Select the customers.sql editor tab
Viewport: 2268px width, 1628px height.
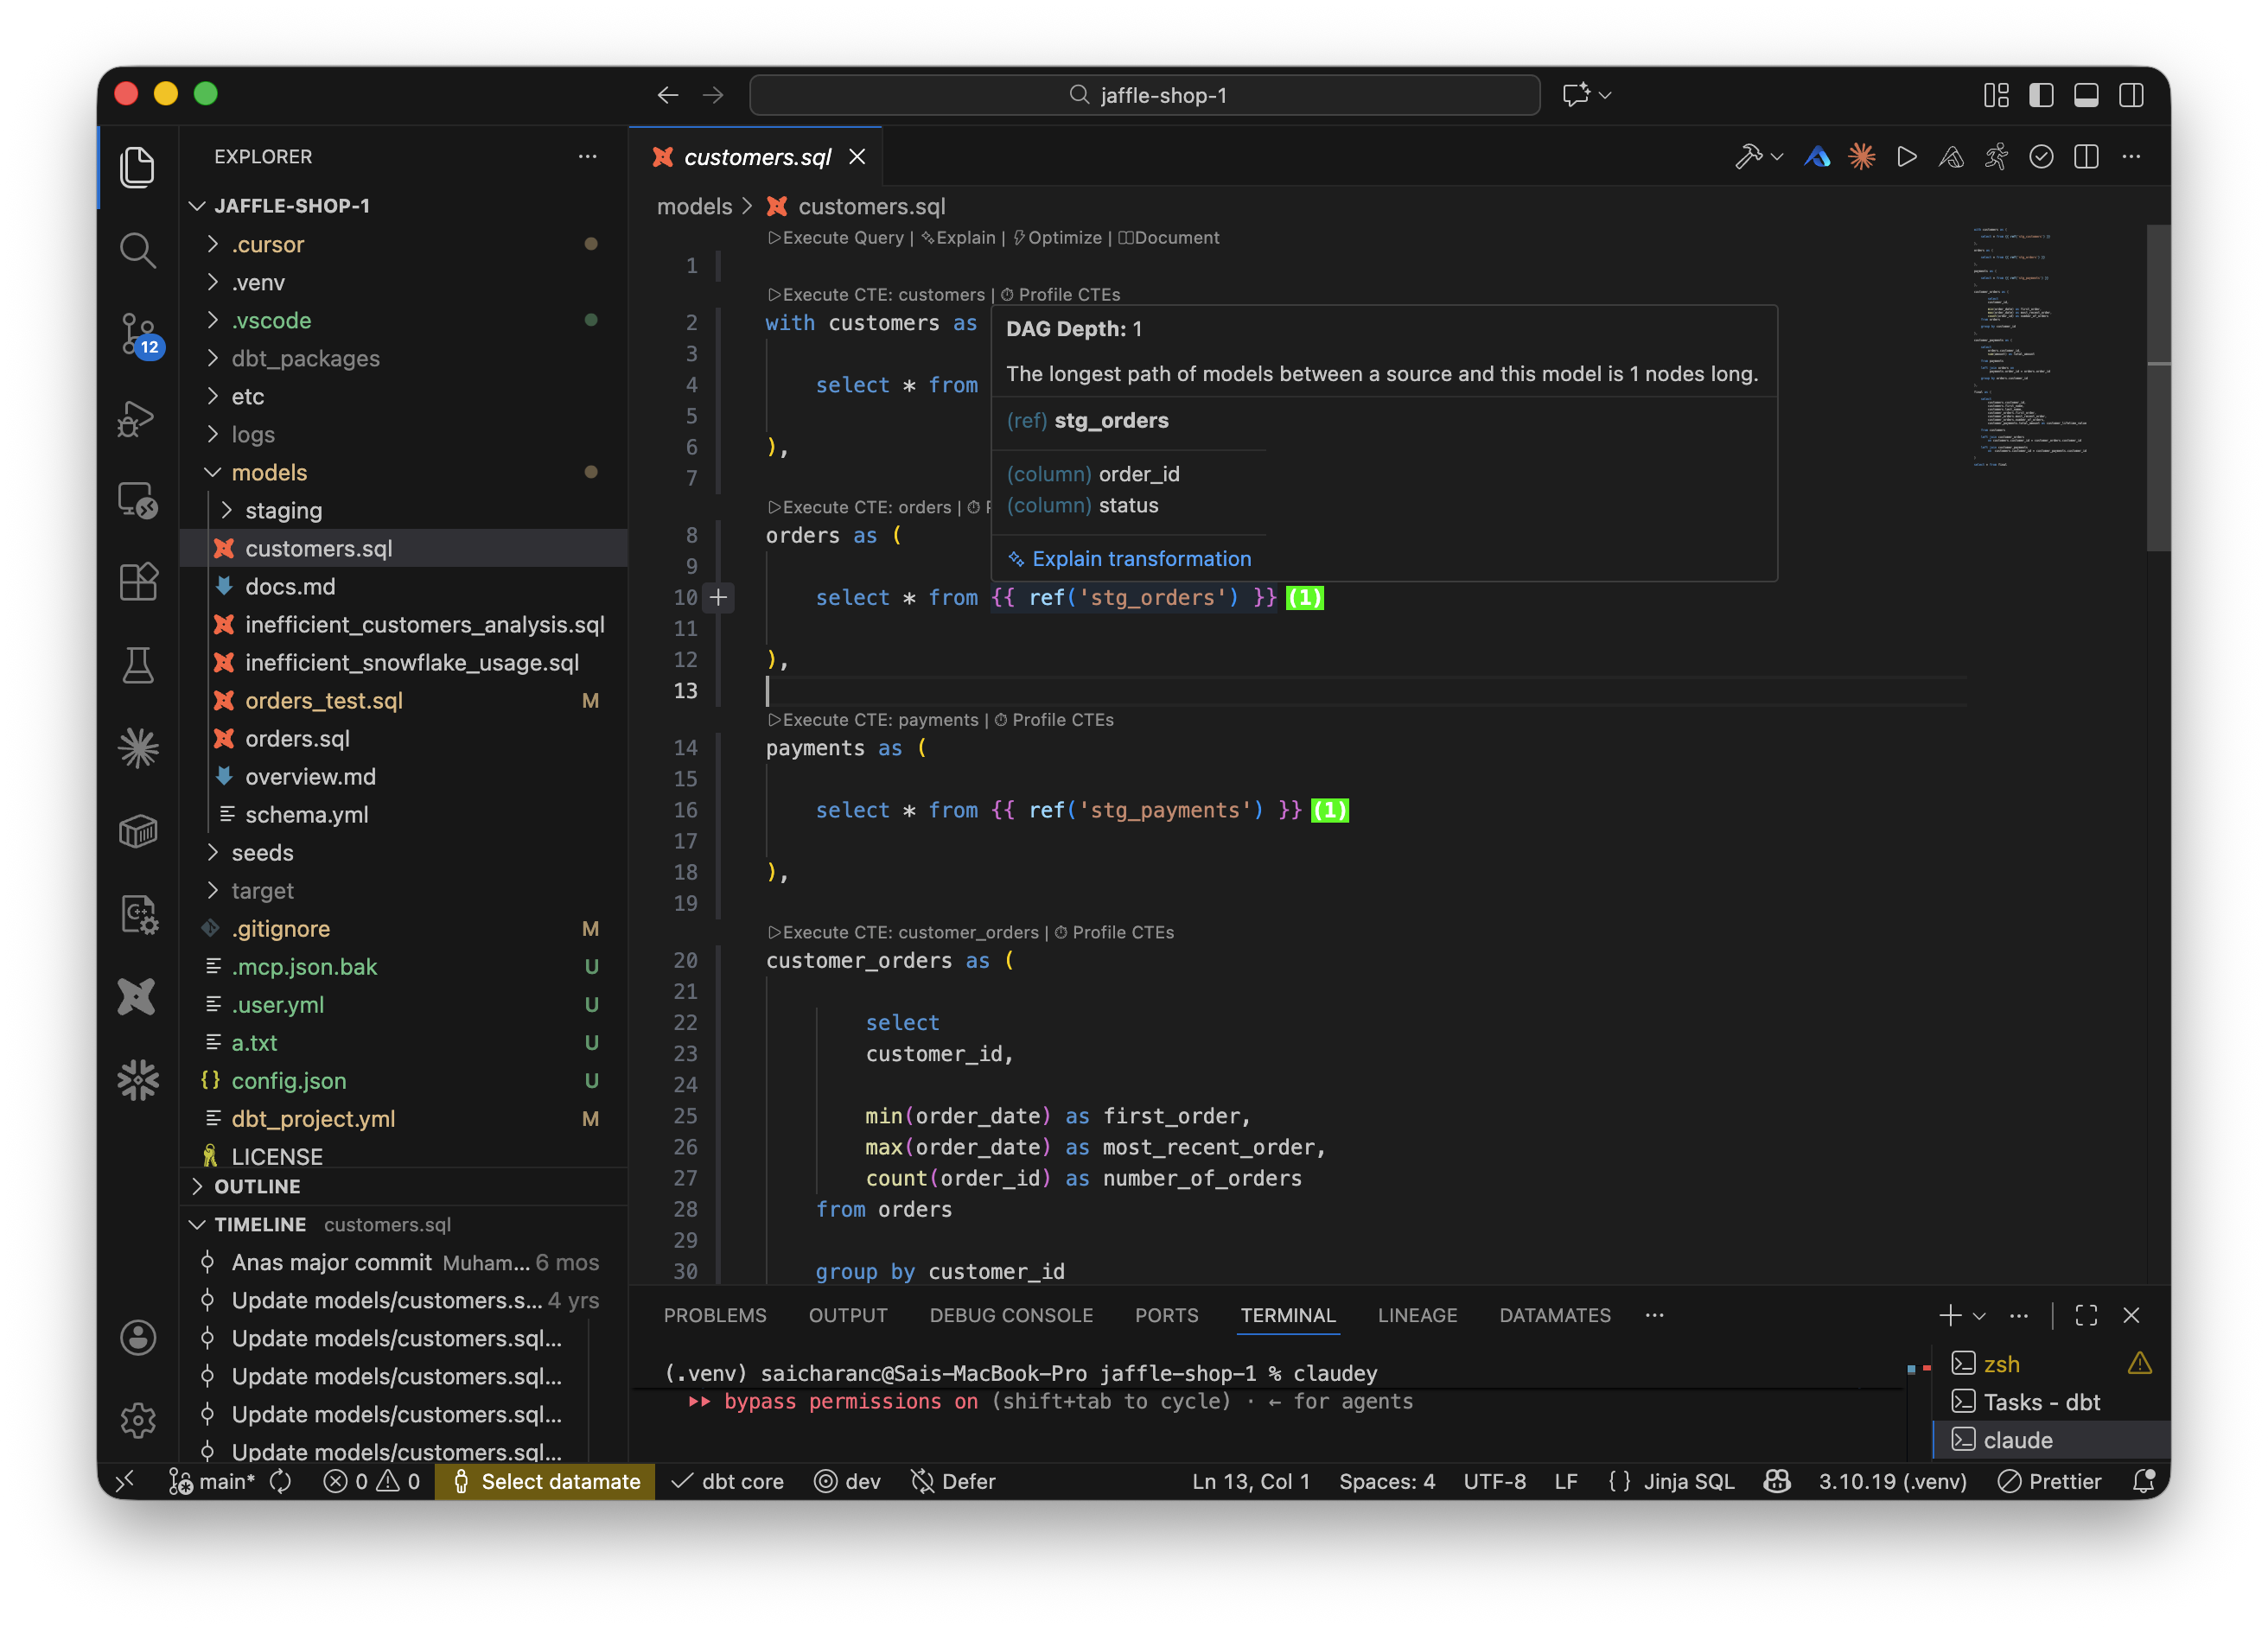pos(756,157)
